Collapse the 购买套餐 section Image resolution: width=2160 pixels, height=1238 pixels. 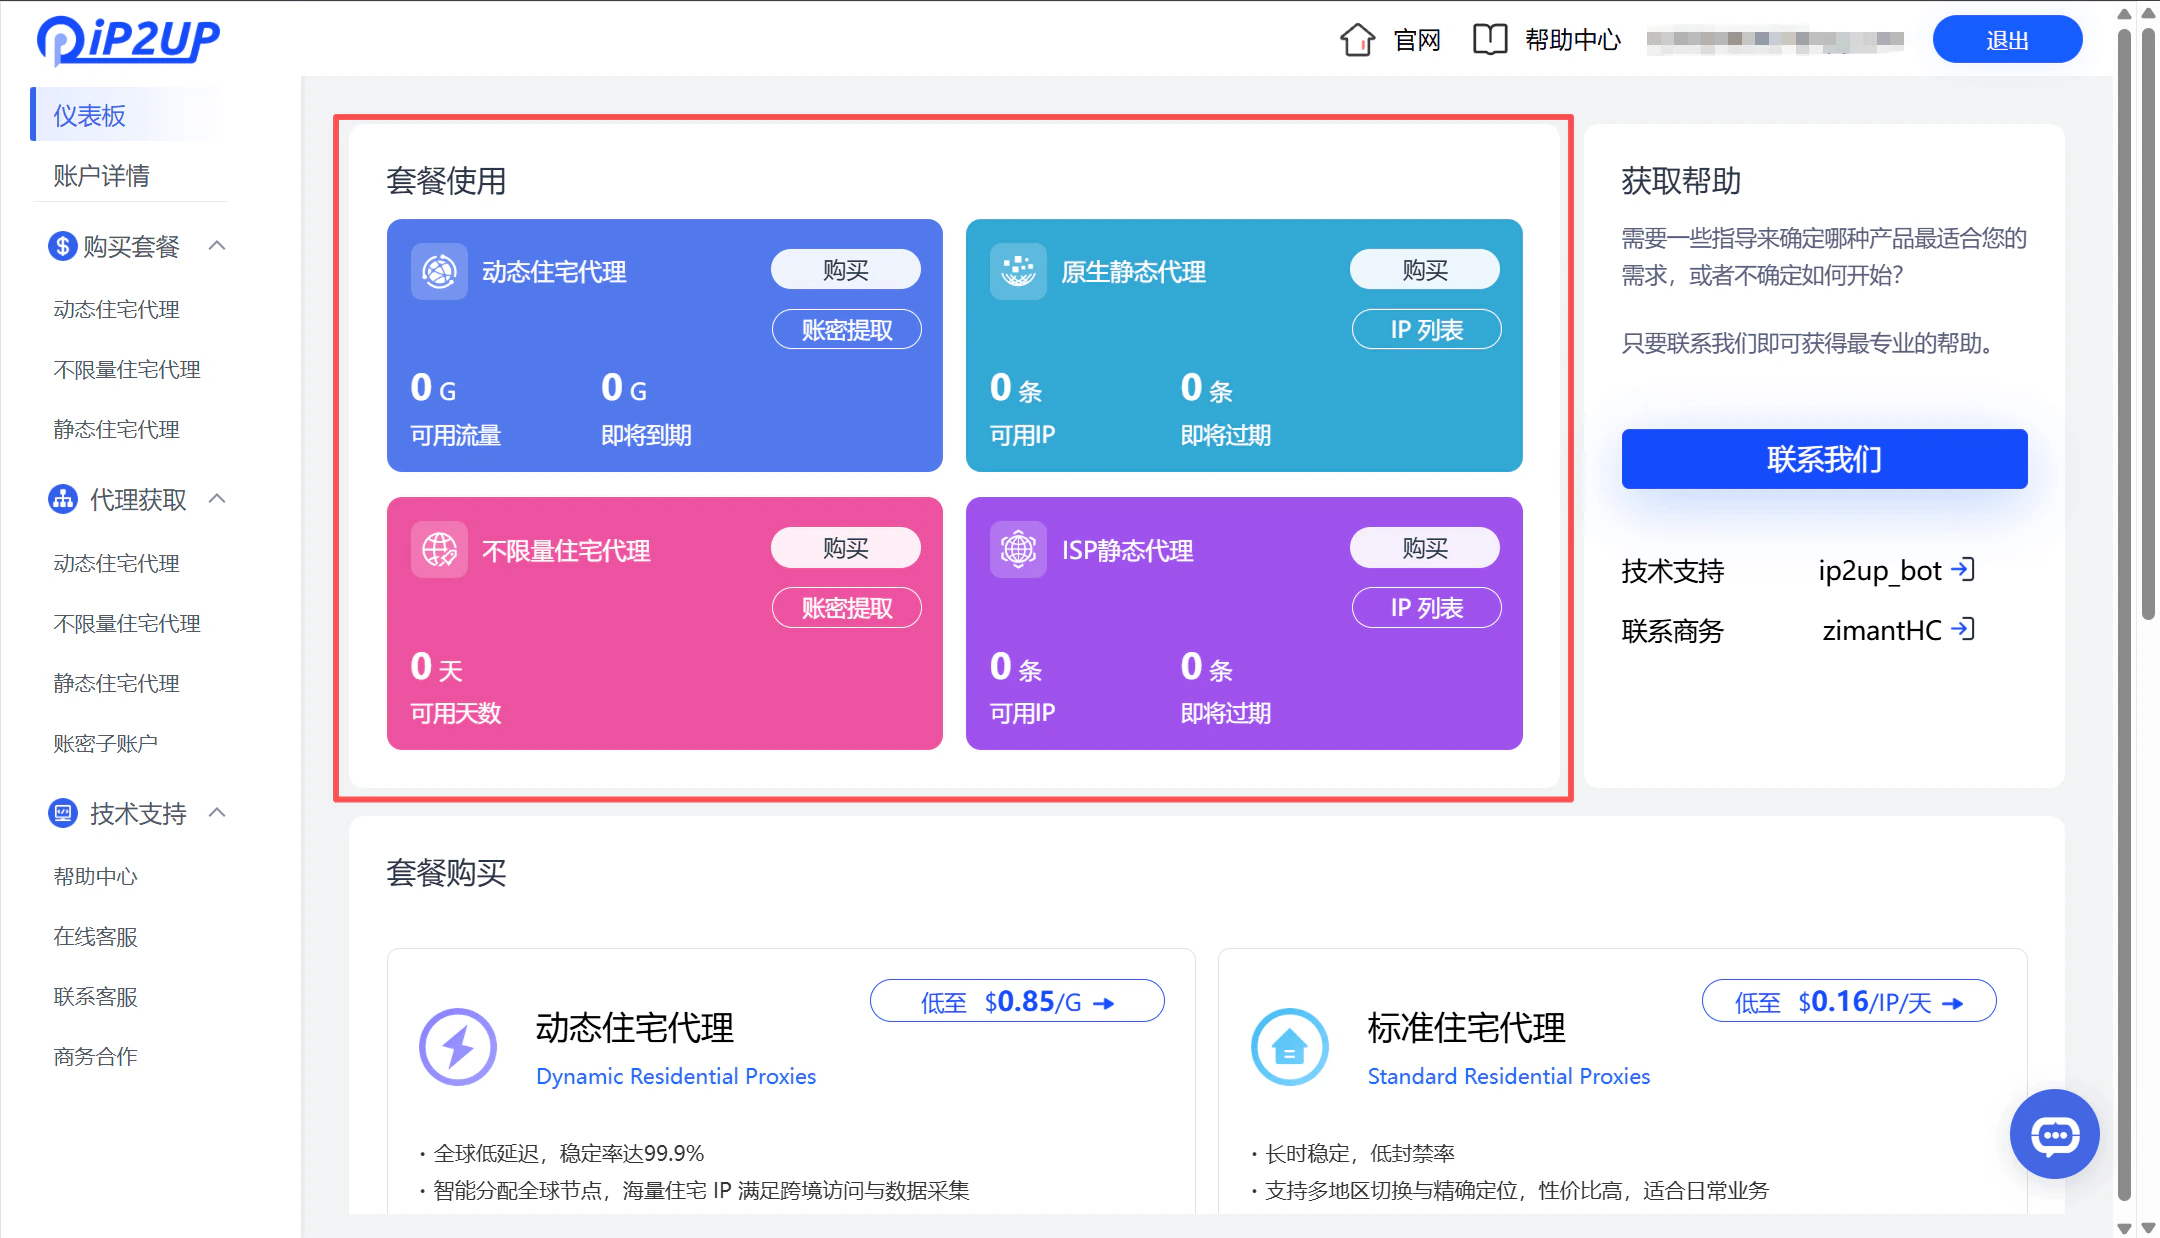pos(217,245)
